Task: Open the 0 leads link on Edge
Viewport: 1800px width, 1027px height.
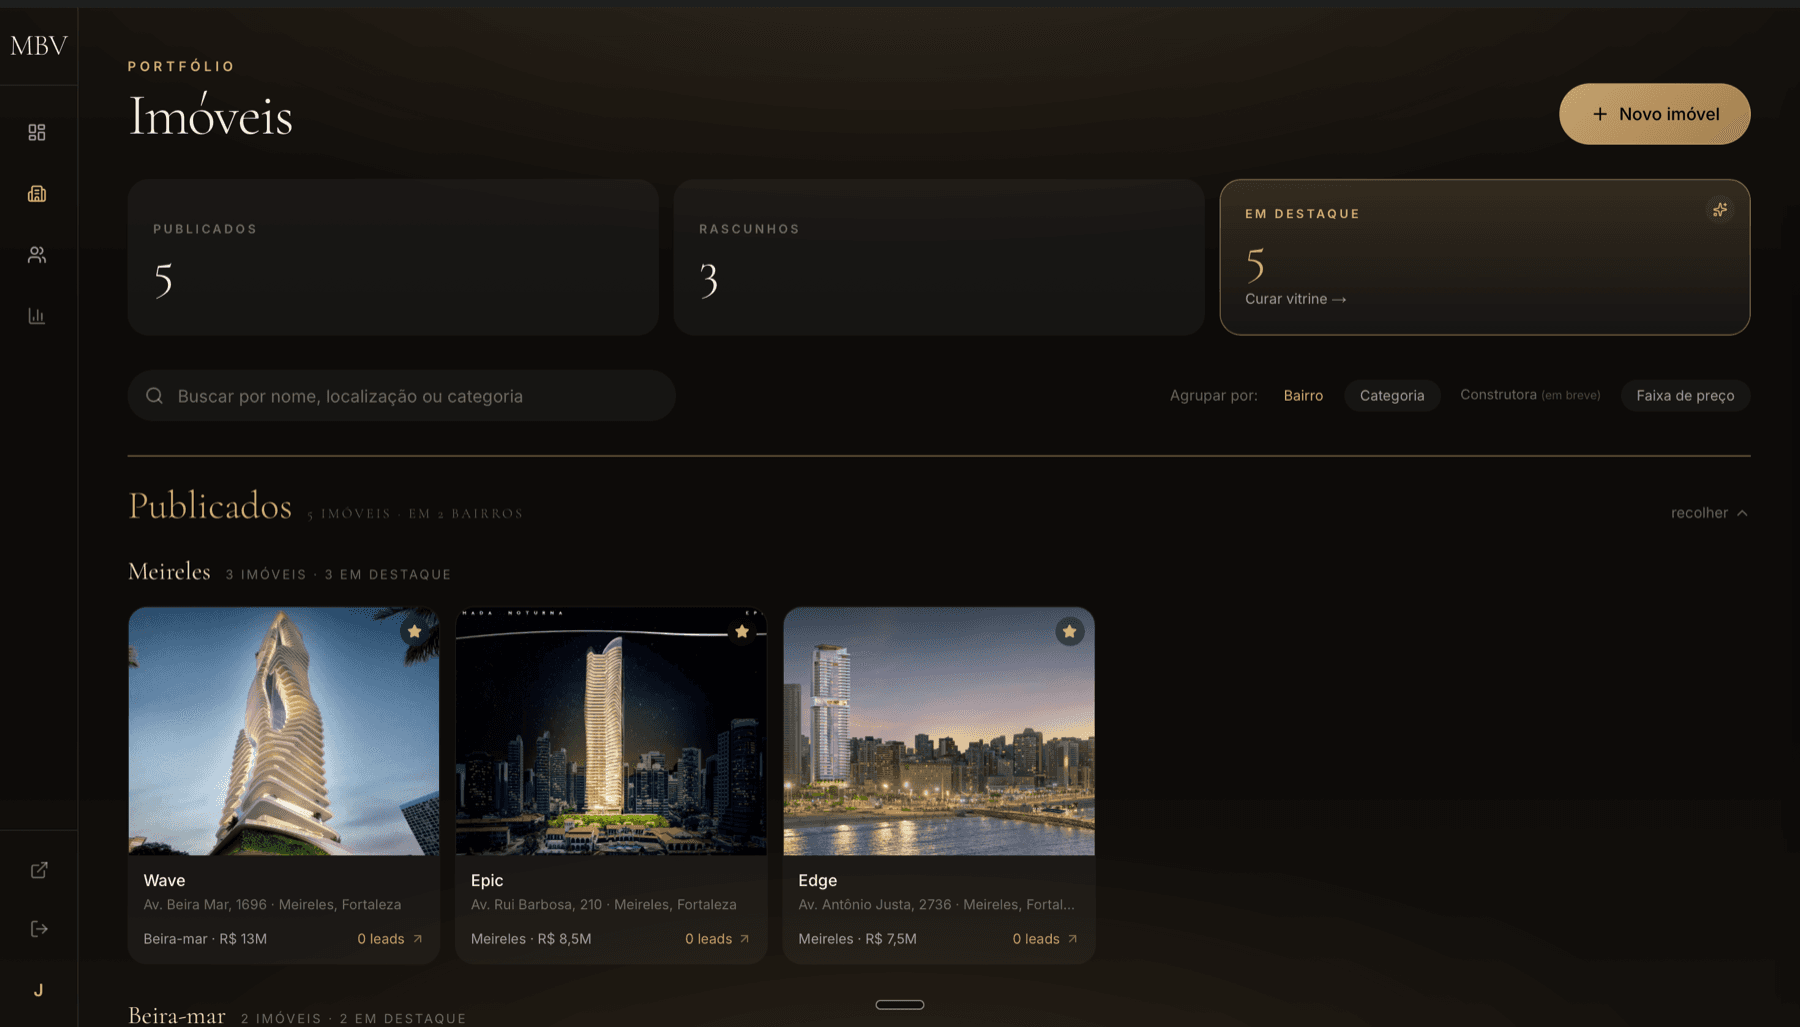Action: (1045, 939)
